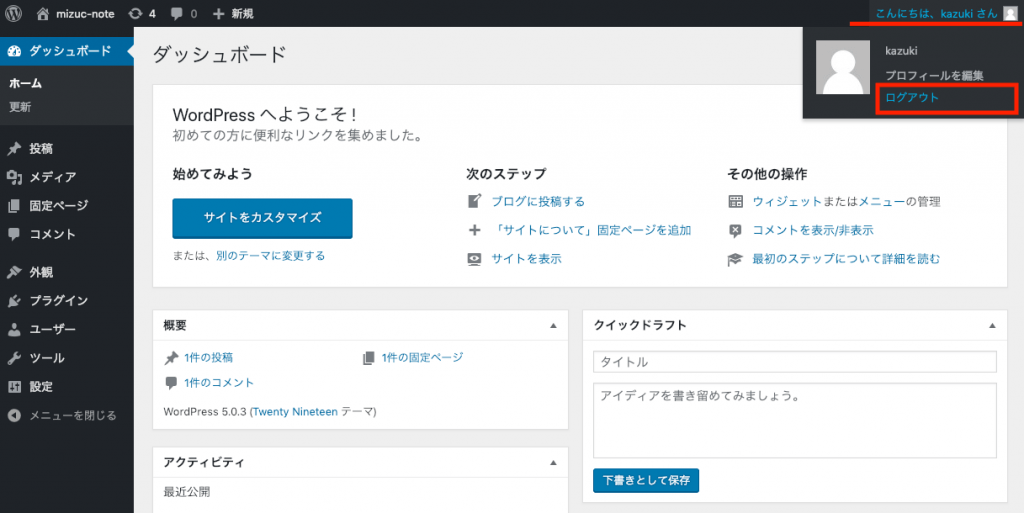Click the edit icon beside ブログに投稿する
Screen dimensions: 1024x513
click(475, 201)
